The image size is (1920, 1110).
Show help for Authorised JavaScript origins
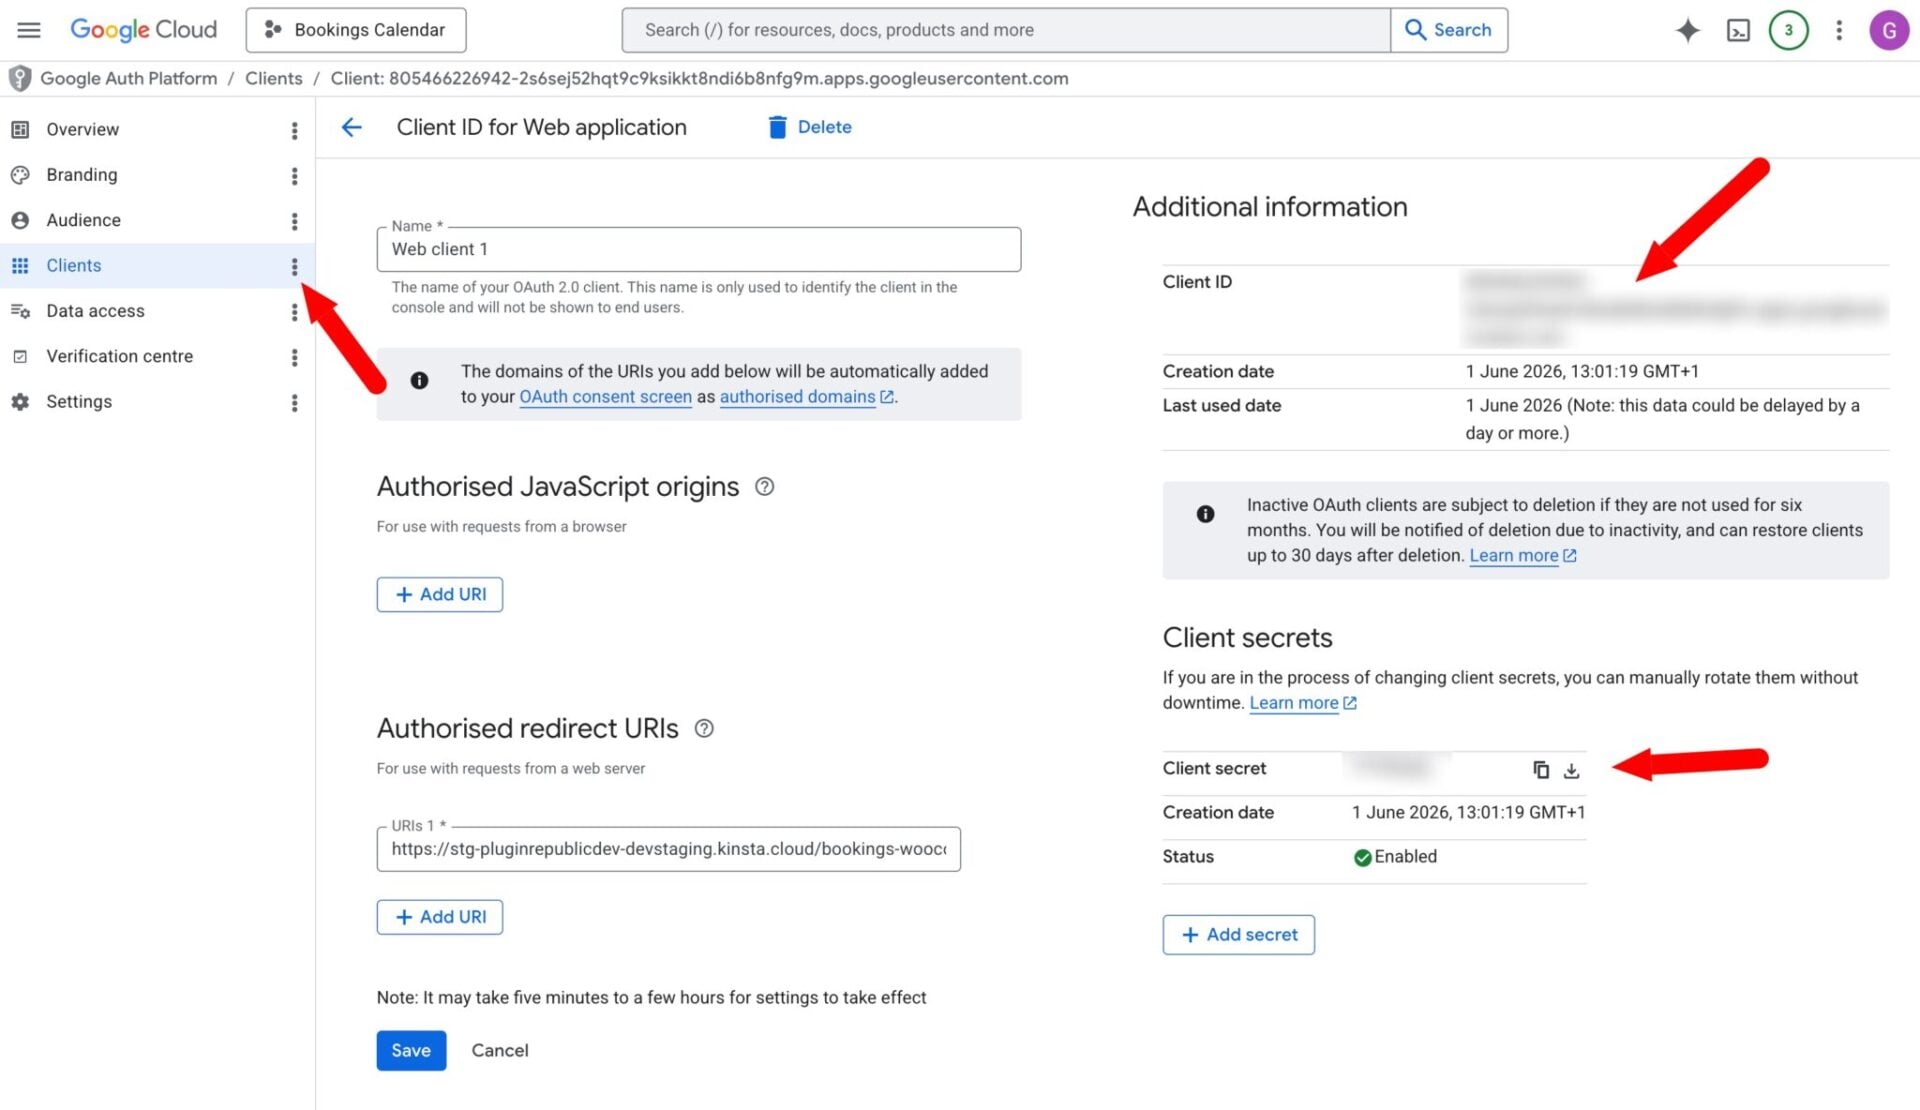click(764, 487)
